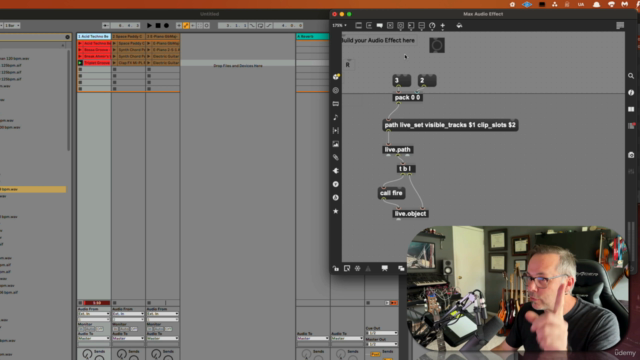640x360 pixels.
Task: Select the live.object box
Action: [411, 213]
